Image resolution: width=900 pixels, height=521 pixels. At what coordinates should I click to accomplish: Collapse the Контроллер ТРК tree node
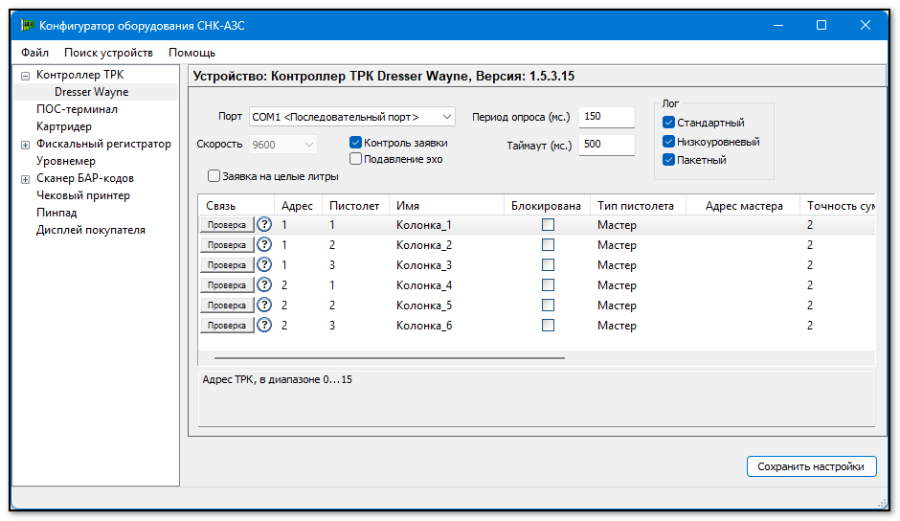point(26,75)
